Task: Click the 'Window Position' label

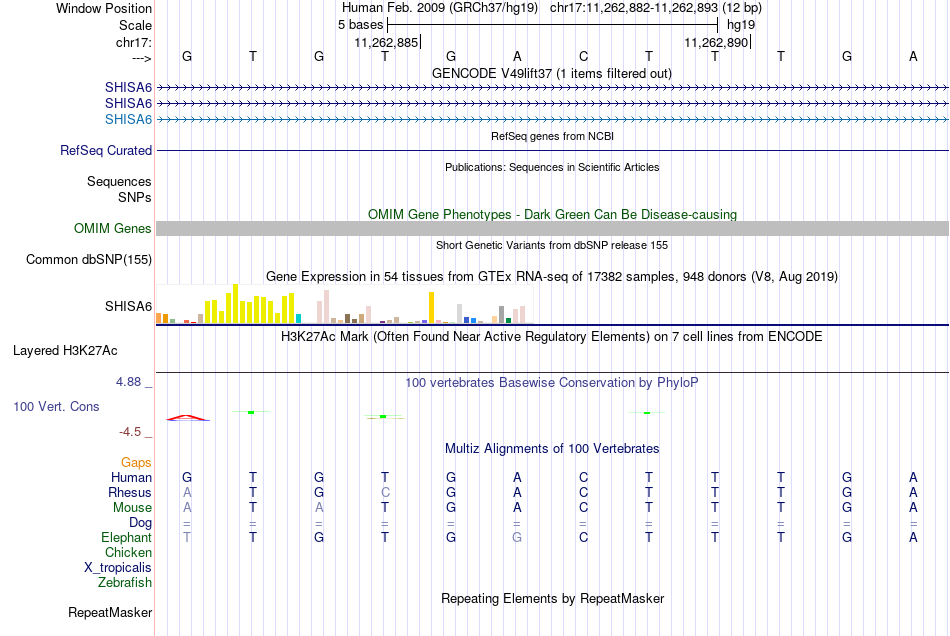Action: point(104,8)
